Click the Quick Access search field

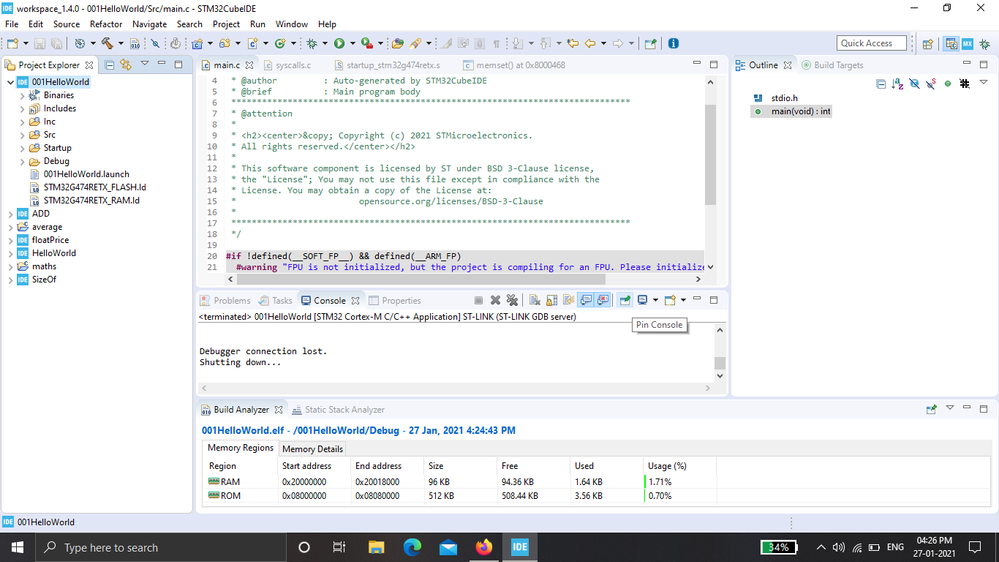871,43
